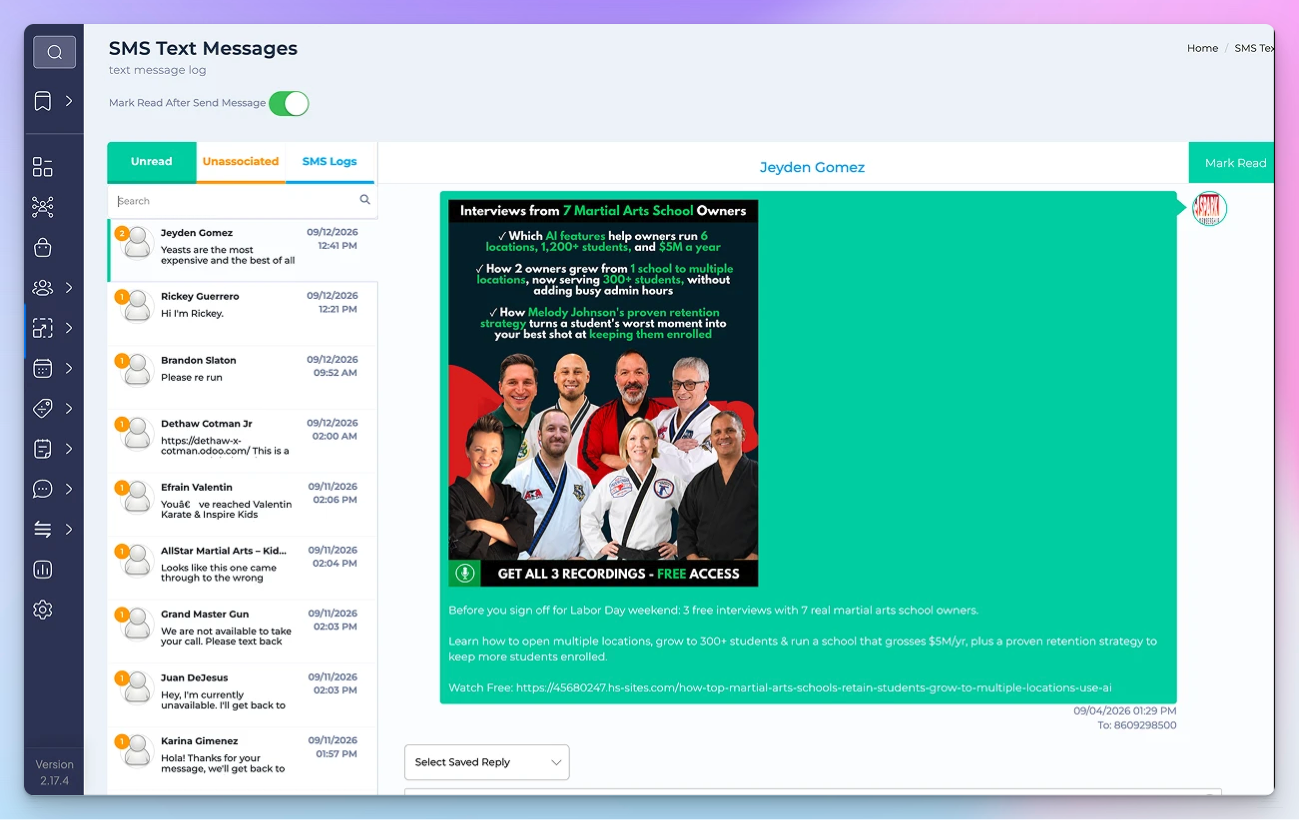Viewport: 1300px width, 820px height.
Task: Select the Juan DeJesus message row
Action: [x=242, y=695]
